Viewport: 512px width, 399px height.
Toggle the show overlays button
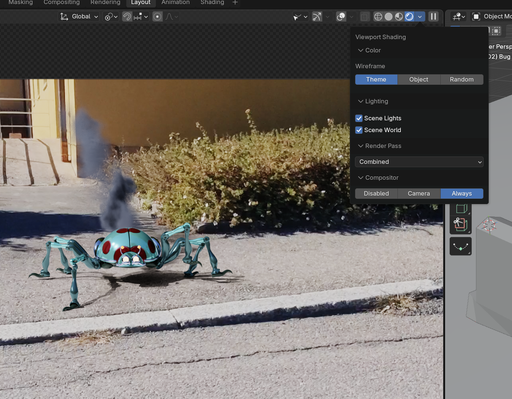point(341,17)
